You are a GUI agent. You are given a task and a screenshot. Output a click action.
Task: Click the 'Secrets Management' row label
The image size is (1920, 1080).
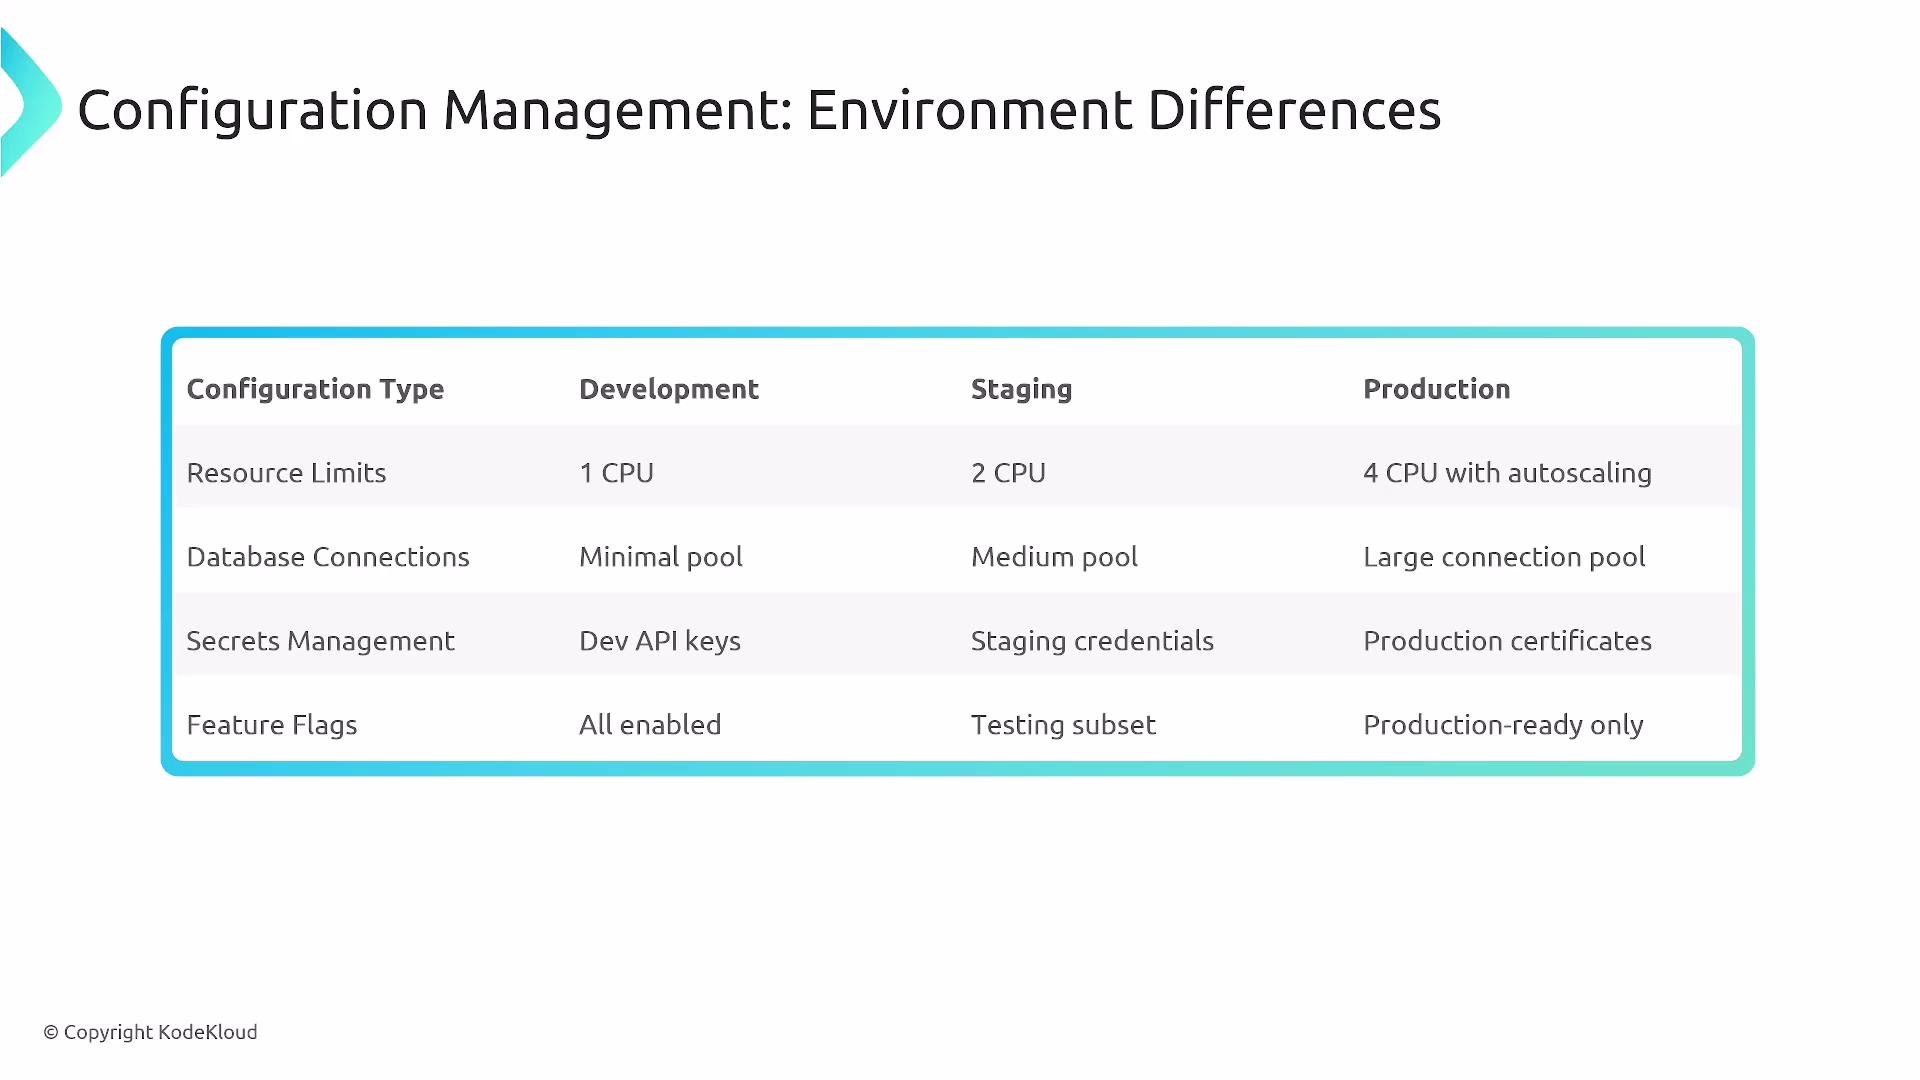pyautogui.click(x=320, y=642)
